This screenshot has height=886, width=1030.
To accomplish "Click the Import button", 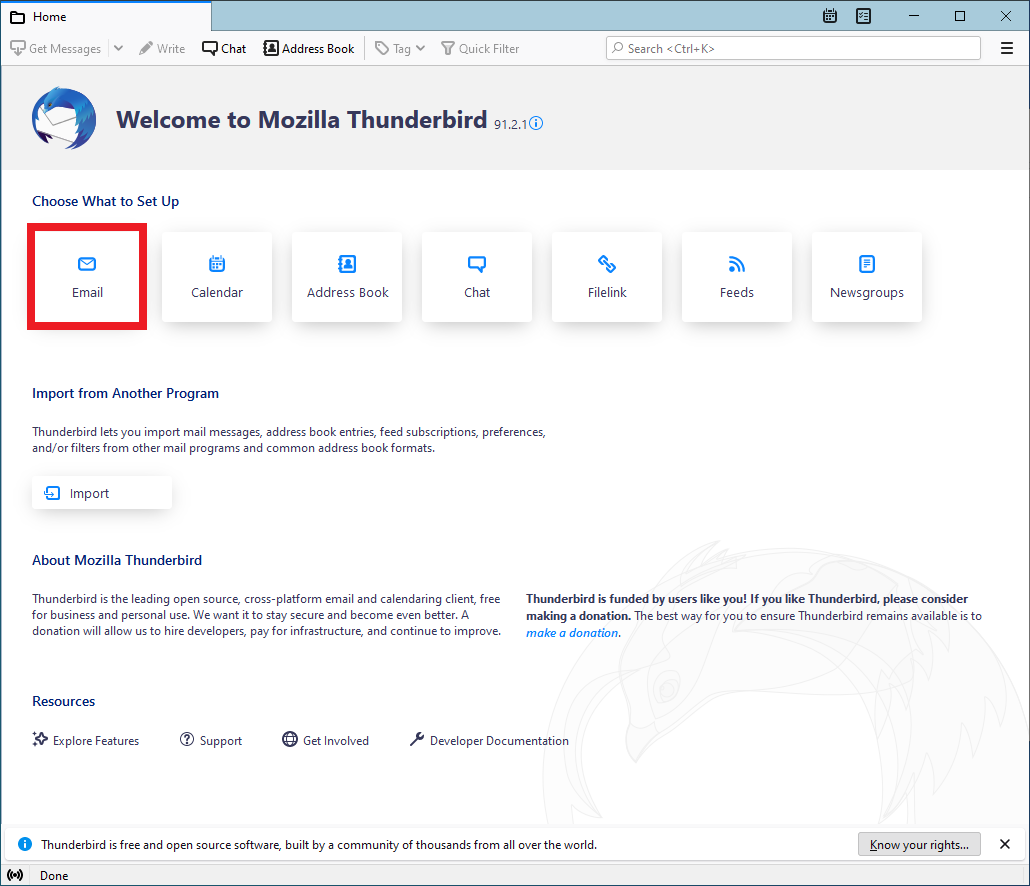I will [102, 493].
